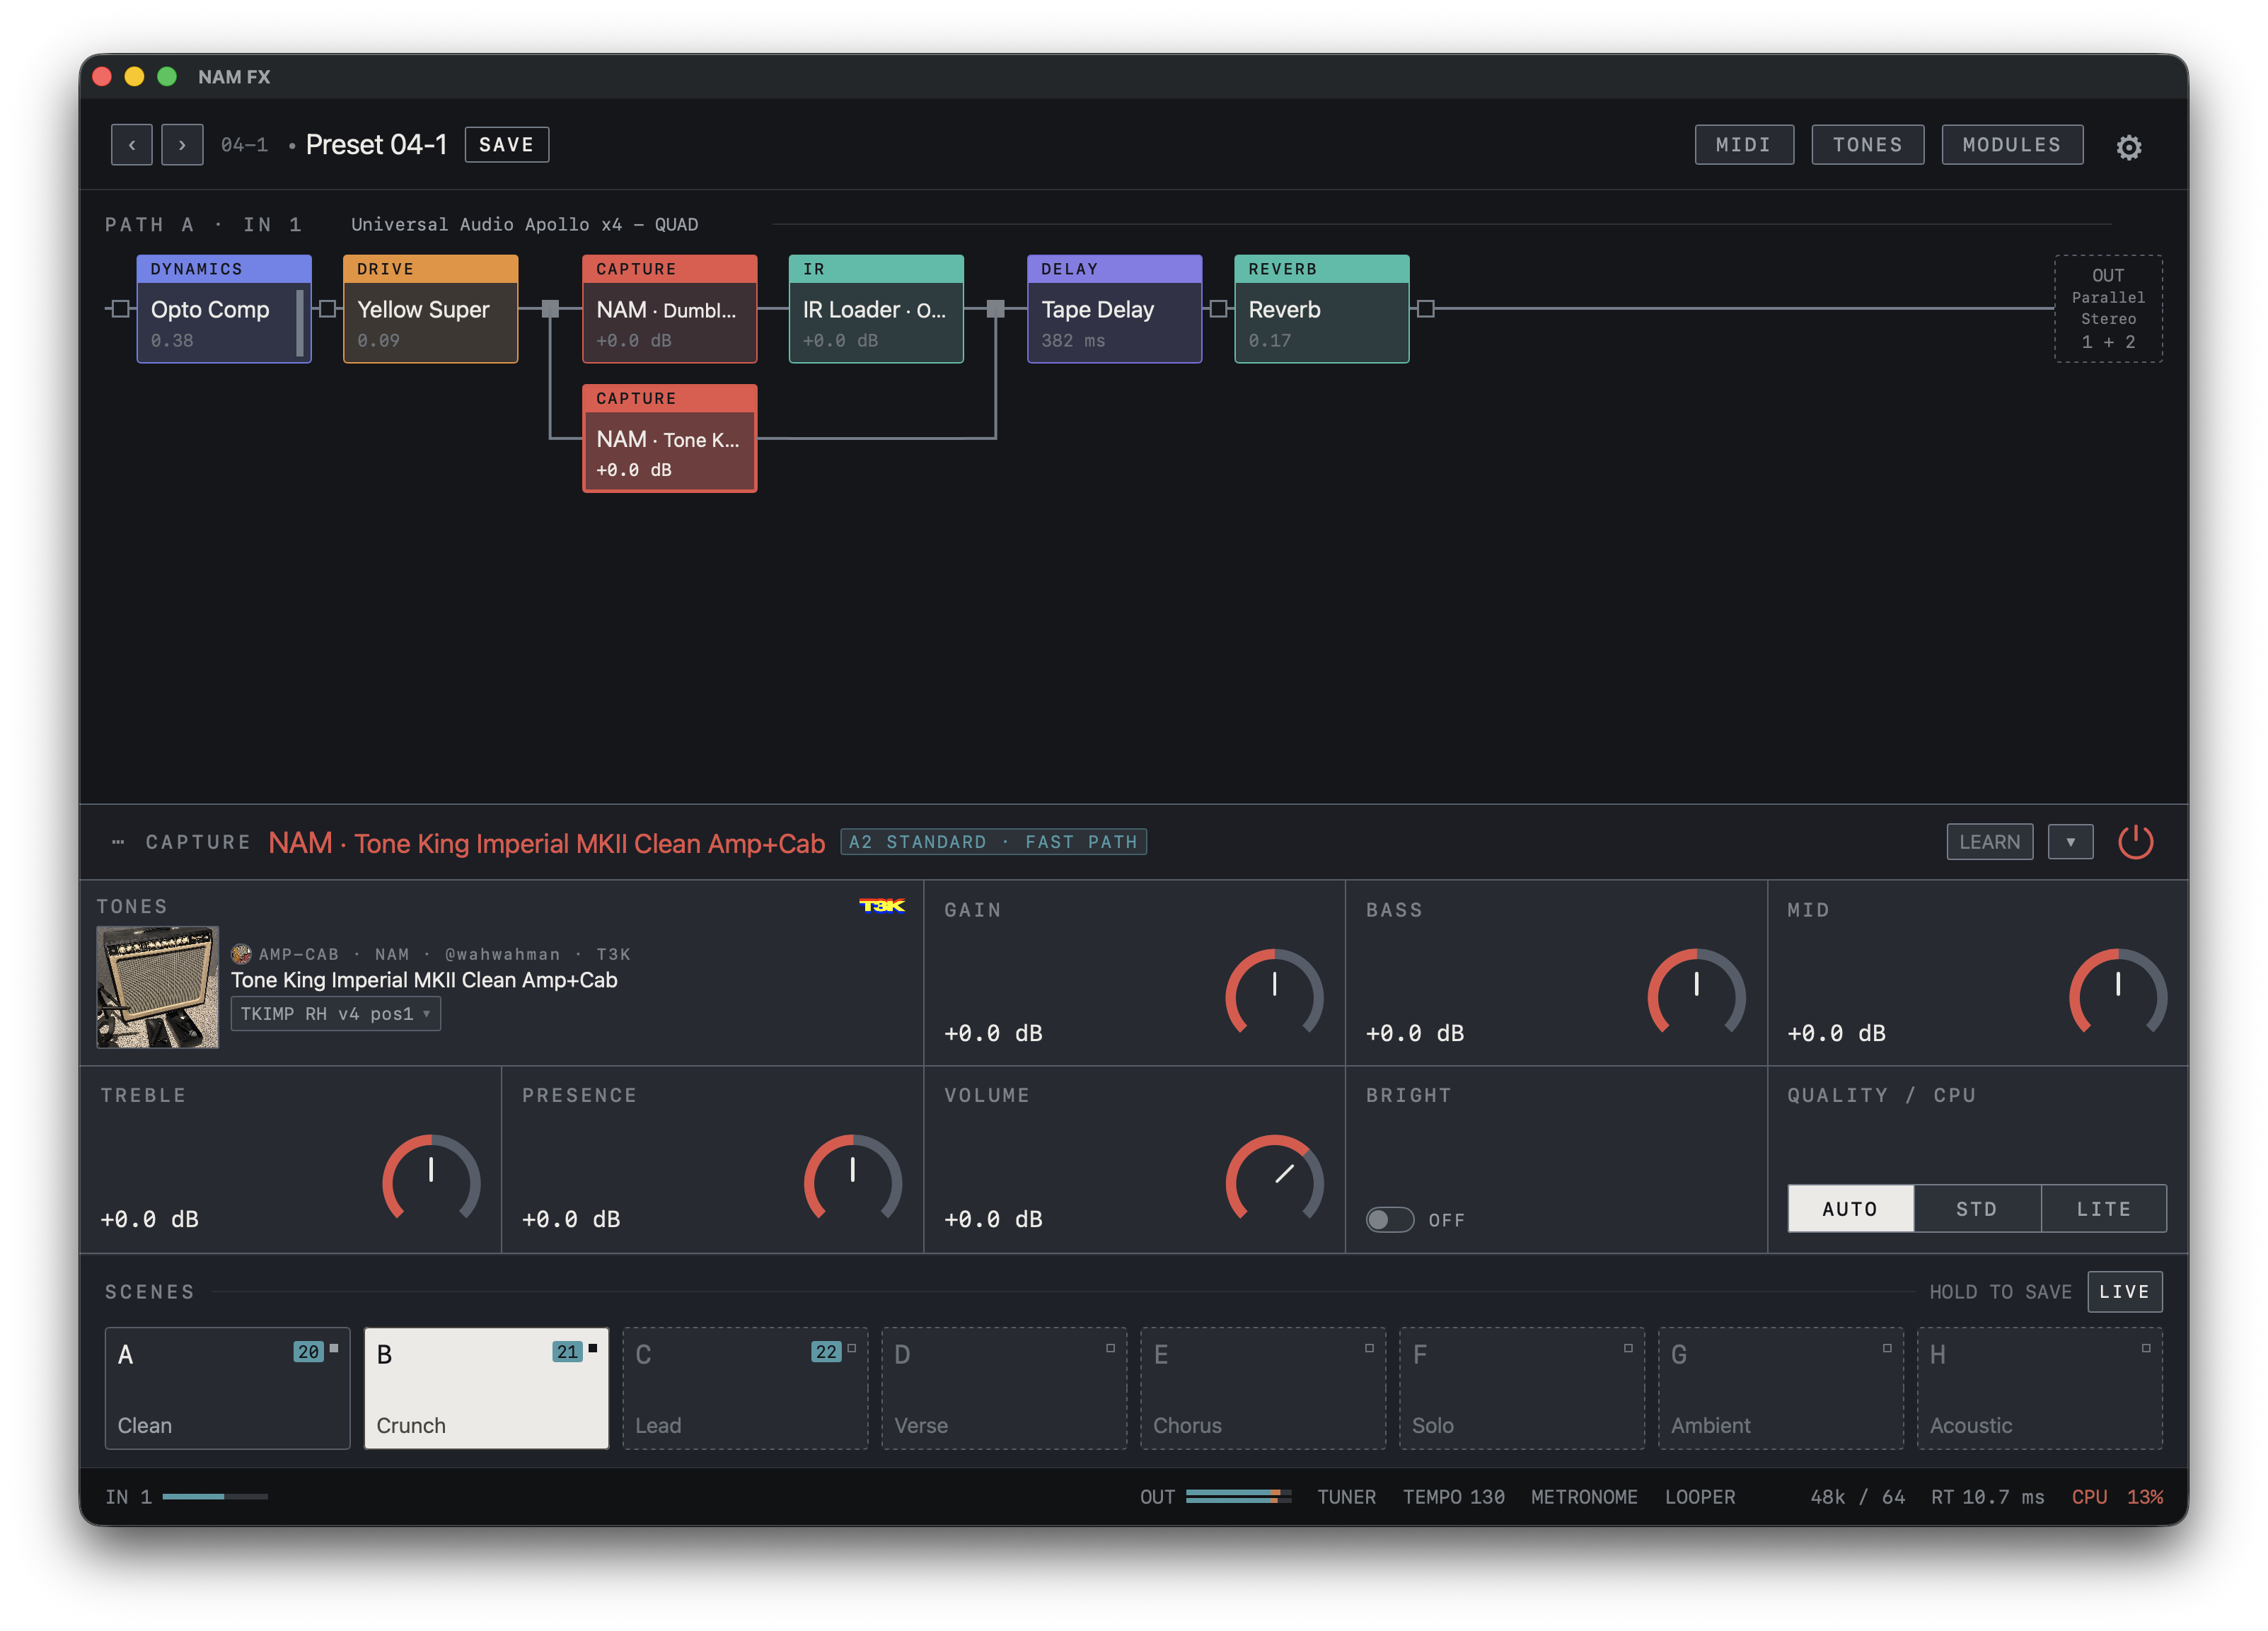This screenshot has width=2268, height=1631.
Task: Select the IR Loader block
Action: (876, 309)
